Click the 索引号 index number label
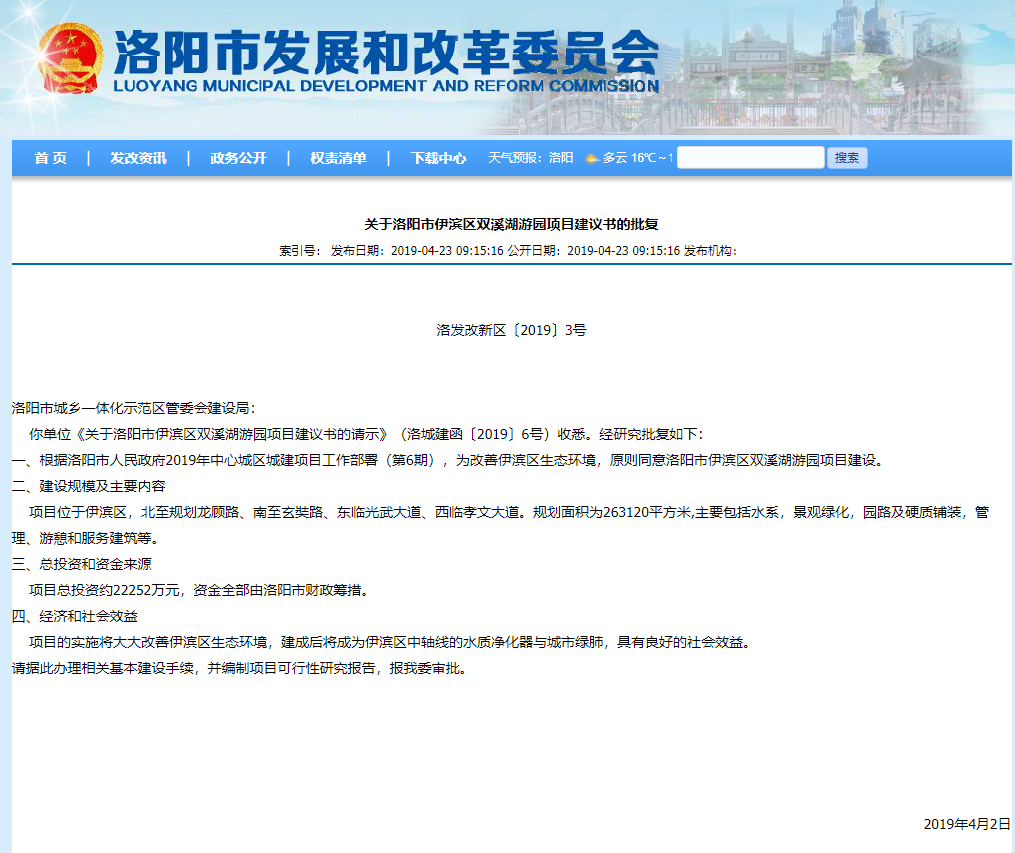1015x853 pixels. [299, 251]
